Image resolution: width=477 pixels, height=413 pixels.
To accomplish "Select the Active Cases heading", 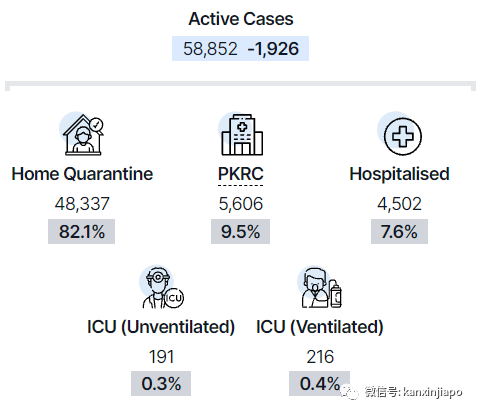I will (x=241, y=19).
